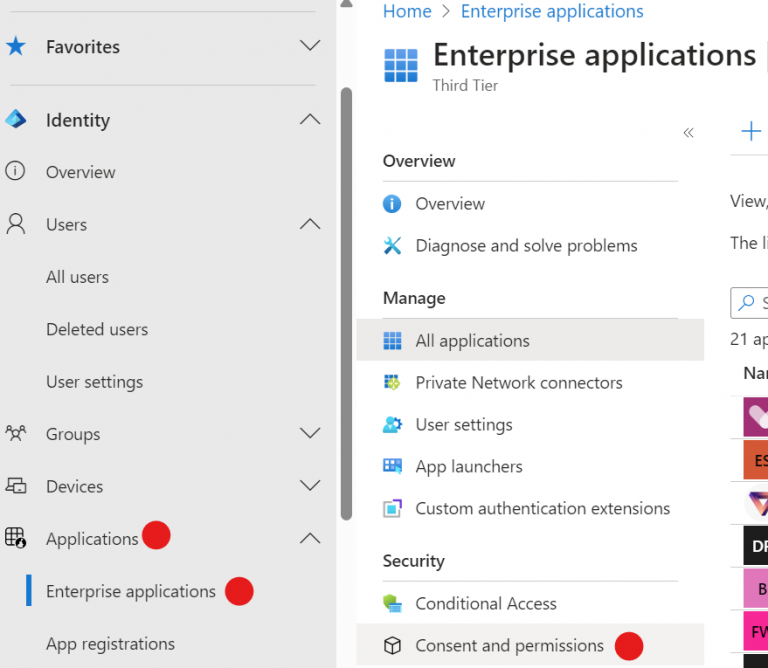Click the Diagnose and solve problems wrench icon
The height and width of the screenshot is (668, 768).
(393, 246)
